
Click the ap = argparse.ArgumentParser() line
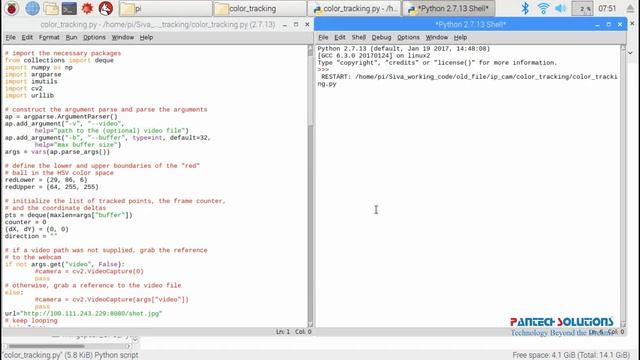pos(61,116)
